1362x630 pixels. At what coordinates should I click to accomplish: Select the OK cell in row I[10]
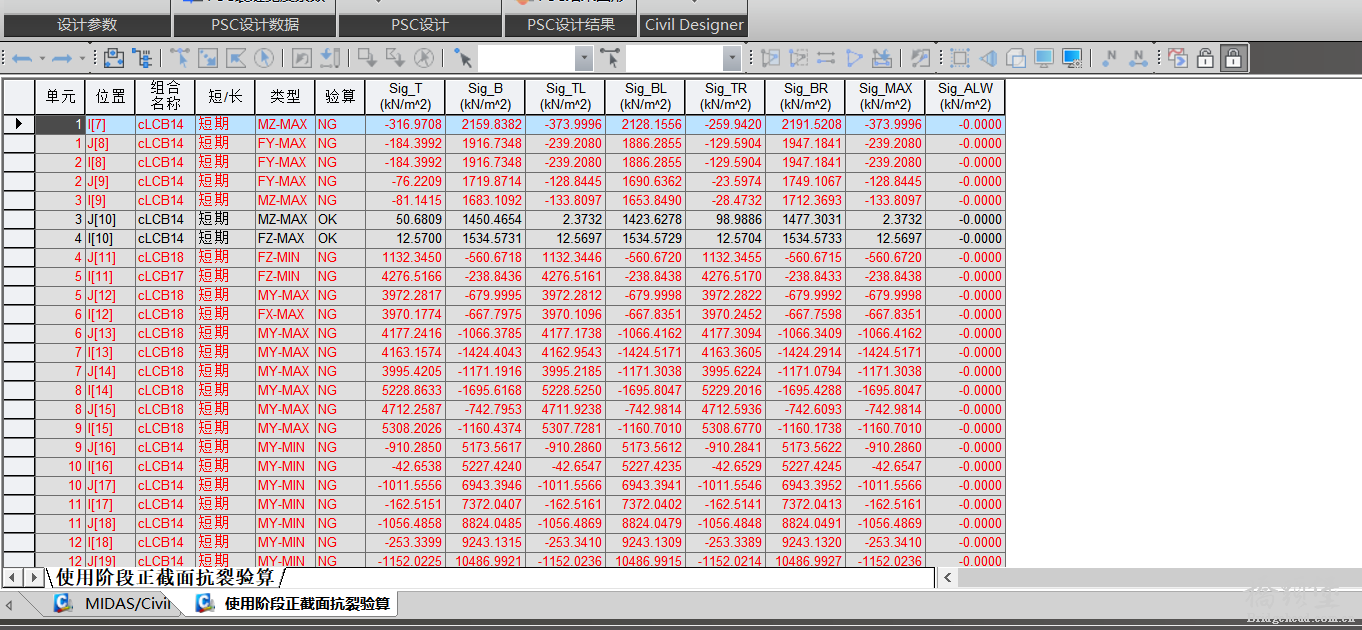(x=340, y=239)
